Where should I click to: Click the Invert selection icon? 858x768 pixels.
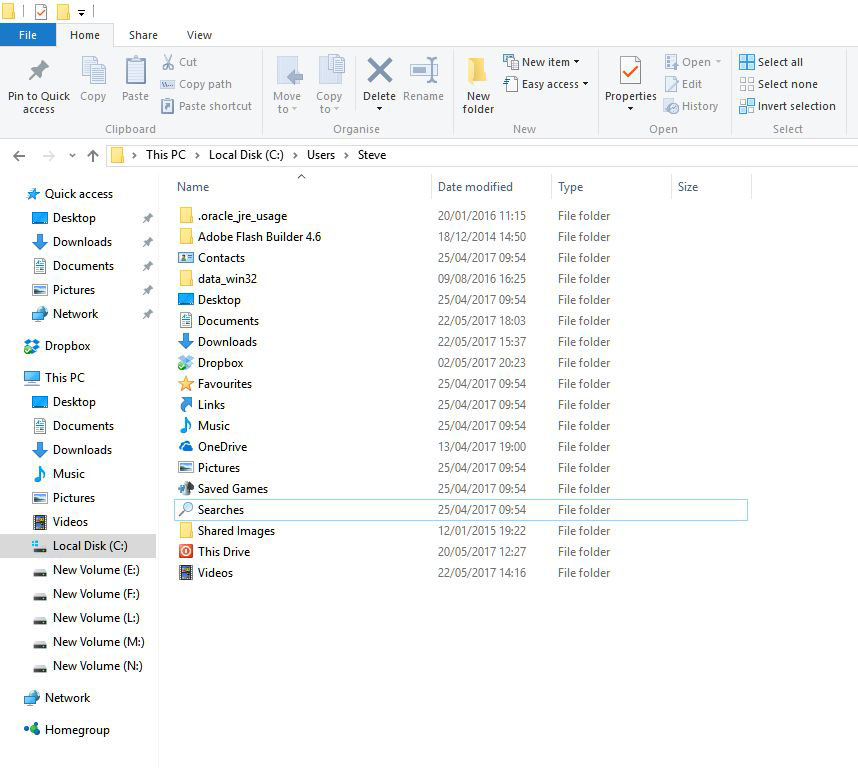click(746, 106)
